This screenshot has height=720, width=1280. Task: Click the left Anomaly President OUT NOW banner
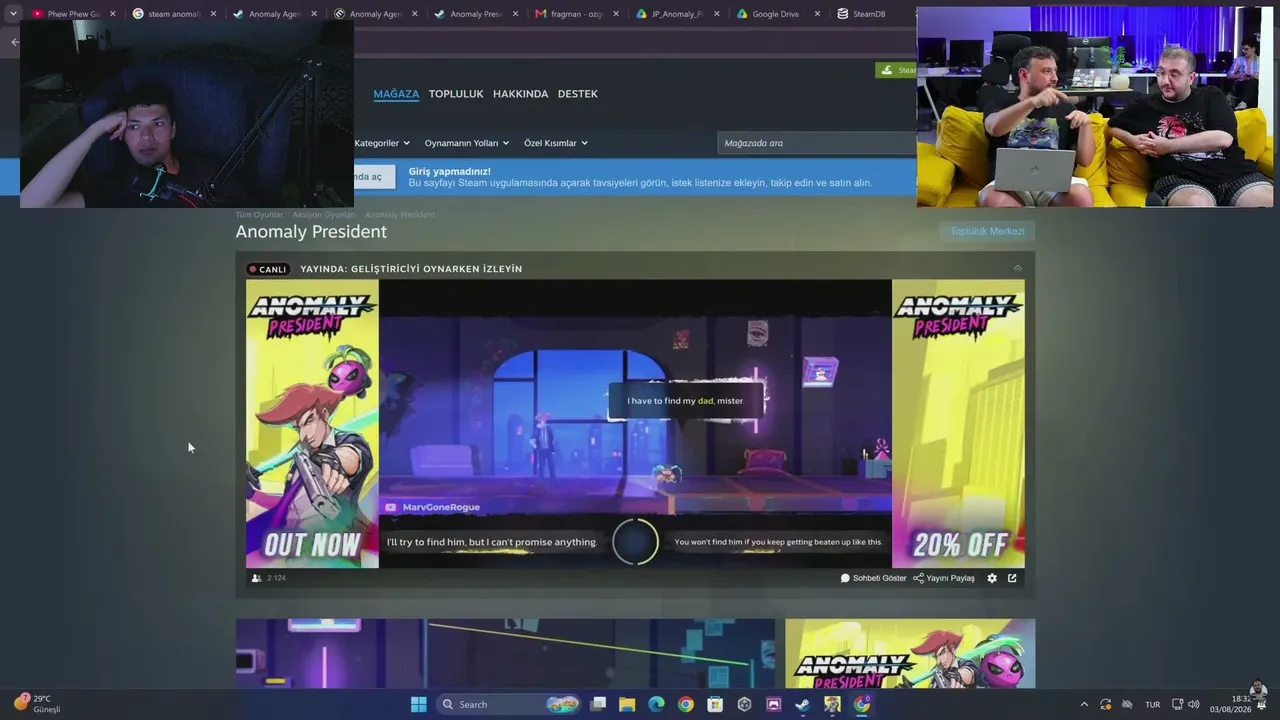point(312,423)
